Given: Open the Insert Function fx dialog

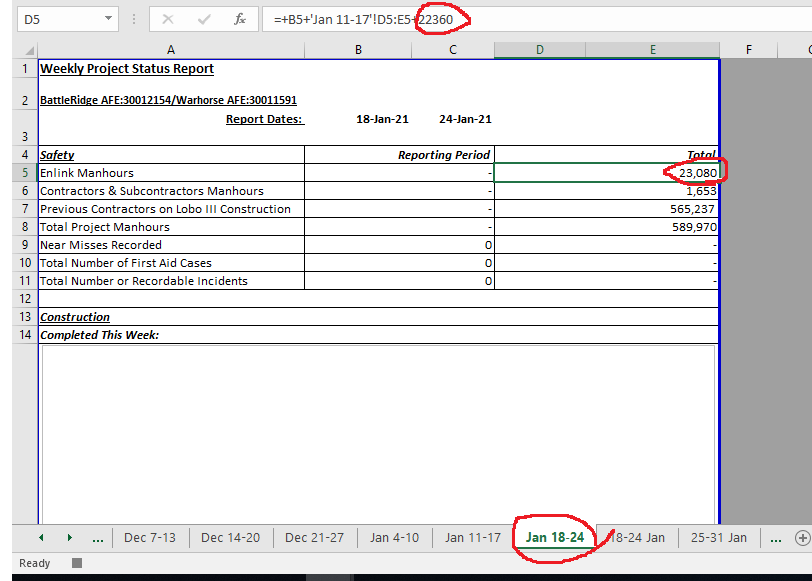Looking at the screenshot, I should [x=239, y=20].
